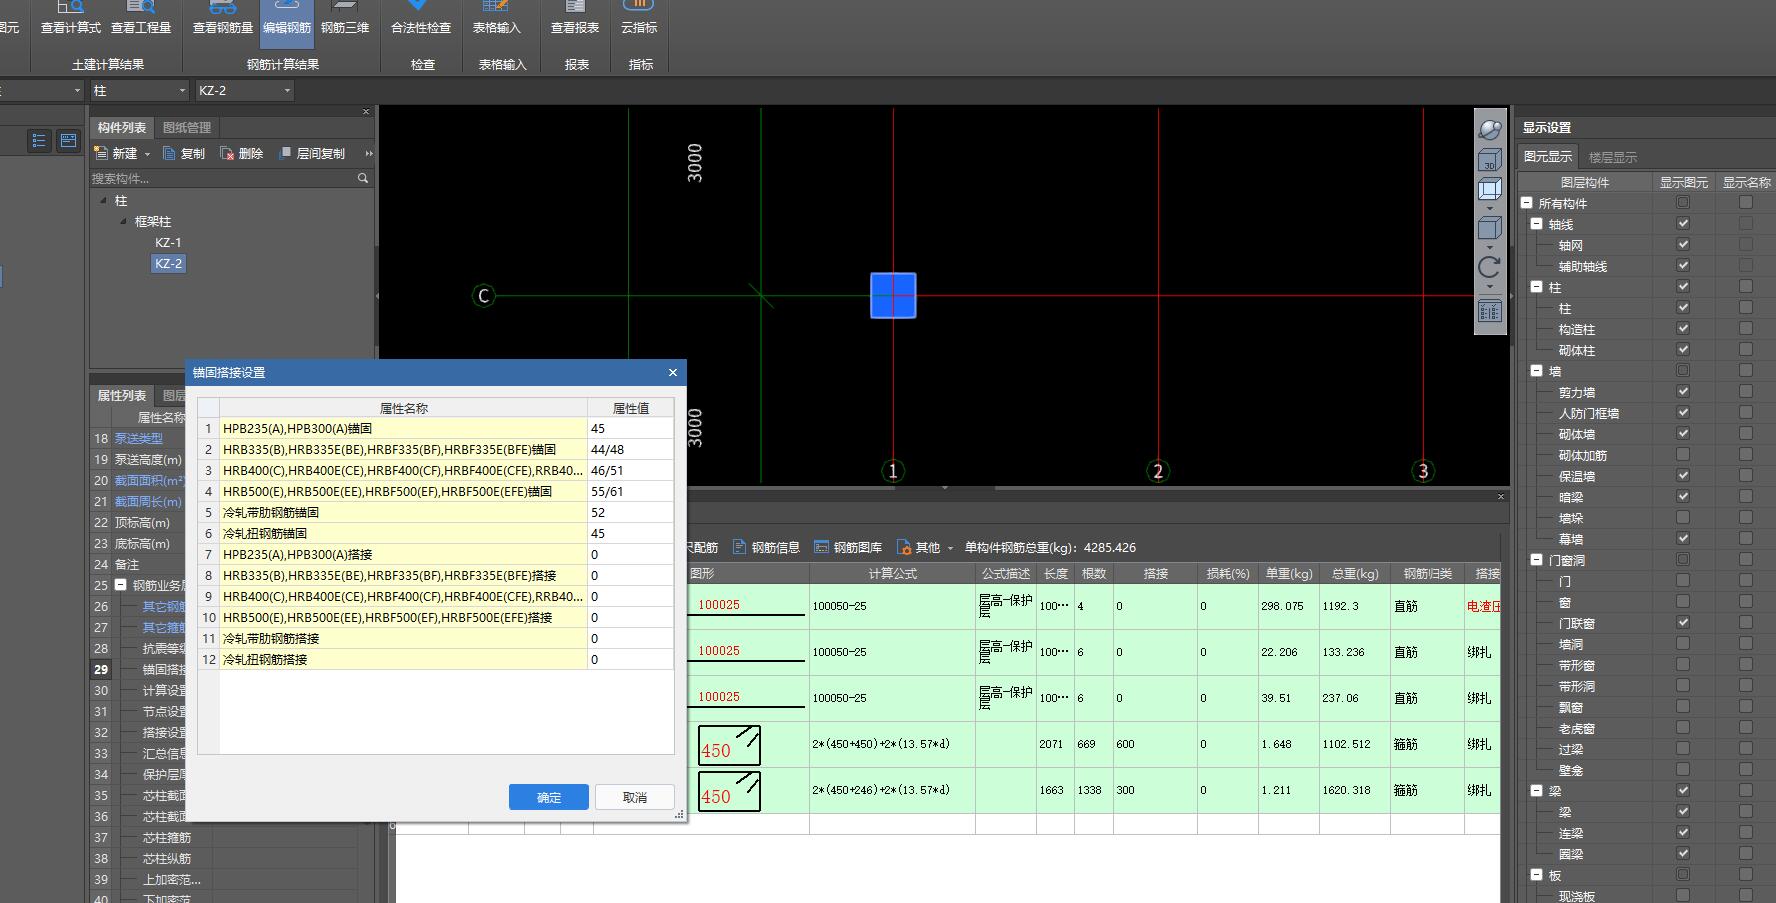Click 层间复制 button

[x=312, y=153]
